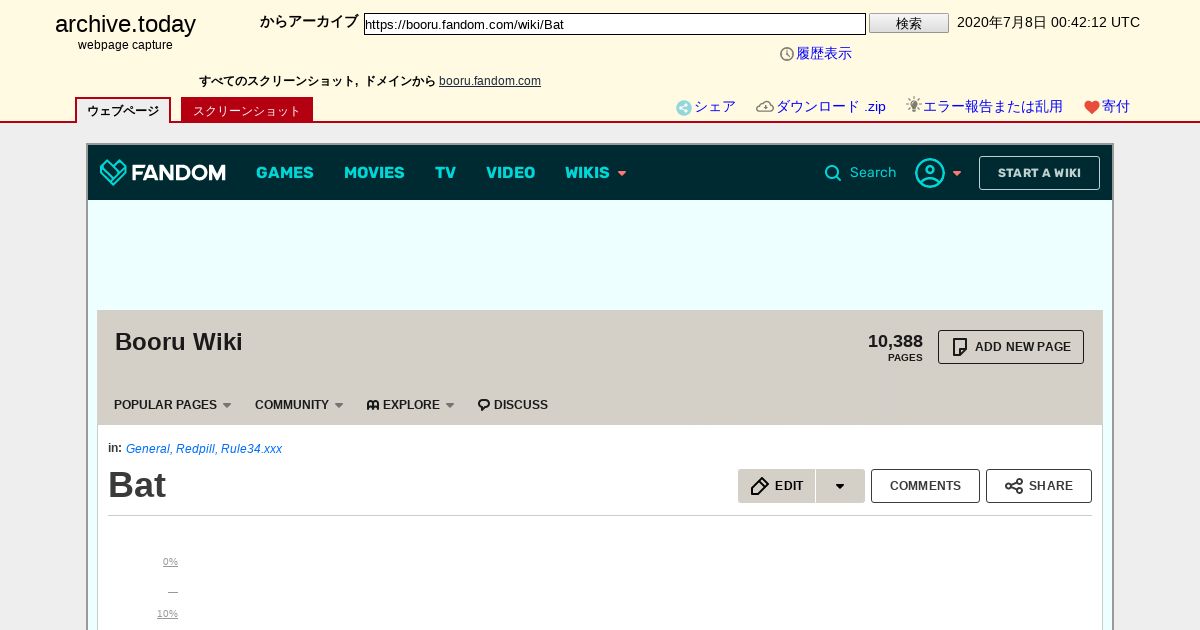Click the heart donate icon
Viewport: 1200px width, 630px height.
click(1092, 107)
